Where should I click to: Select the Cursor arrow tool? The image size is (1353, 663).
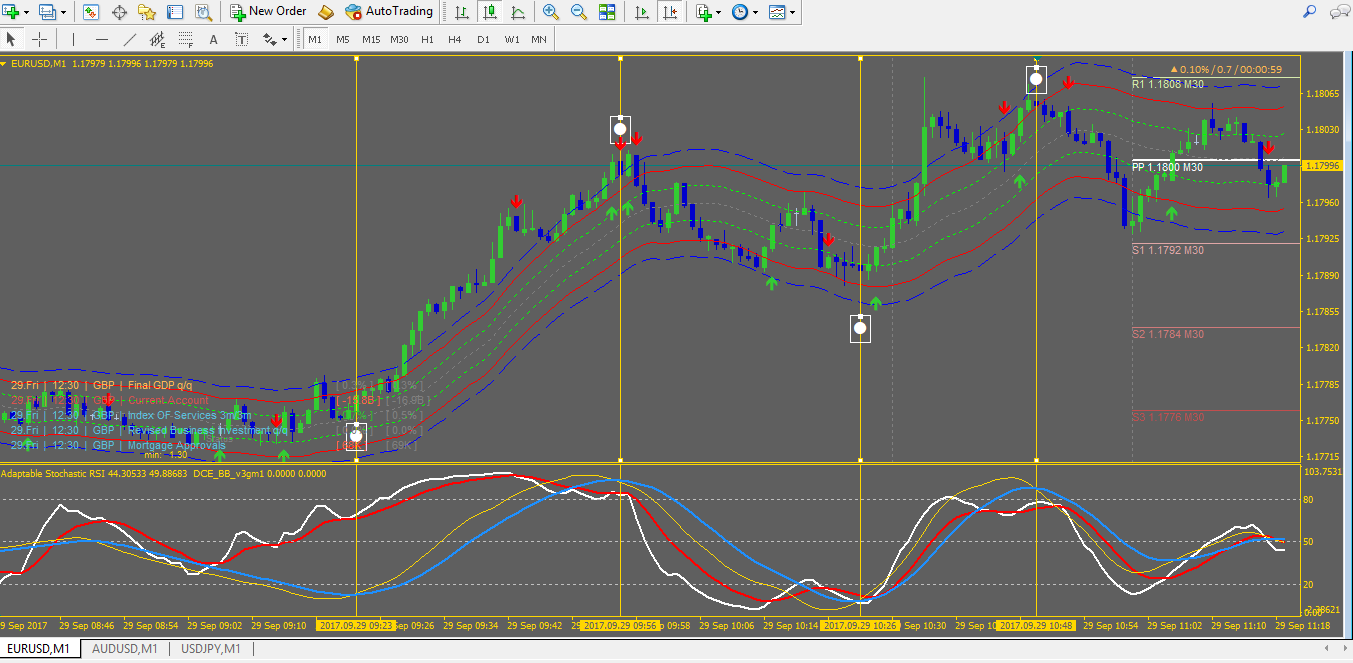click(x=11, y=39)
